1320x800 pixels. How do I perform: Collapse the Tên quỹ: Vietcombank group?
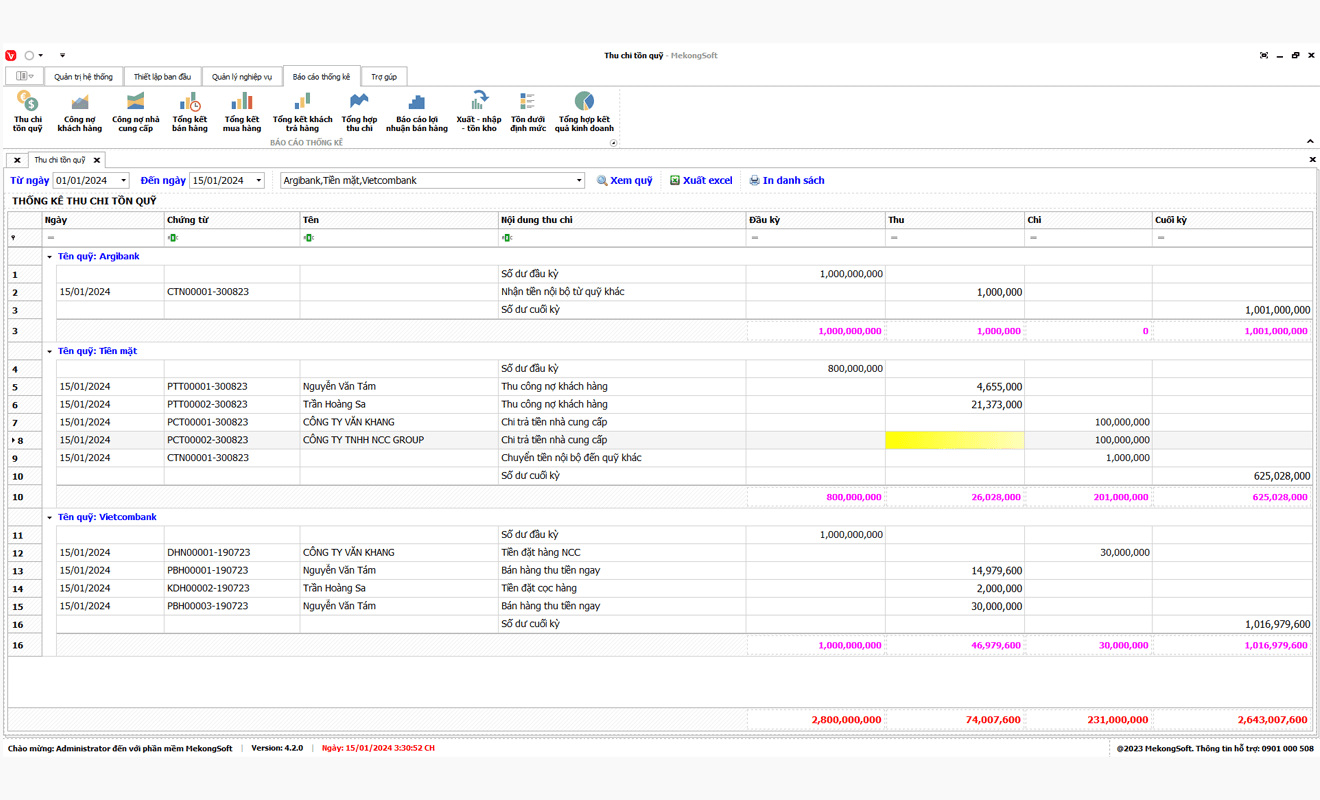click(x=50, y=518)
